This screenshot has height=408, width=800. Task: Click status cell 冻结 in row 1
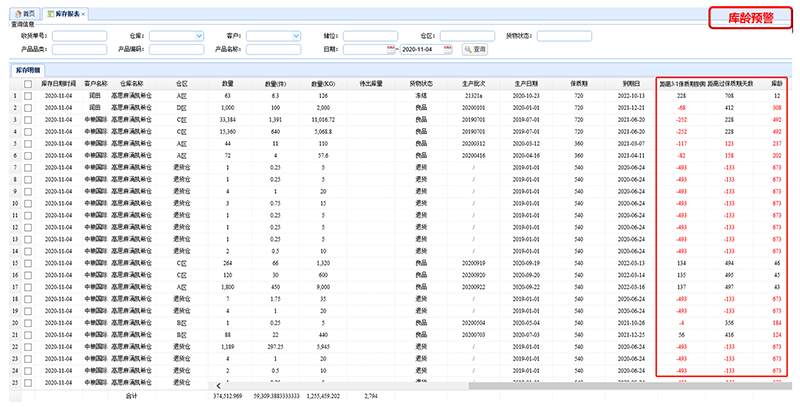pyautogui.click(x=421, y=96)
